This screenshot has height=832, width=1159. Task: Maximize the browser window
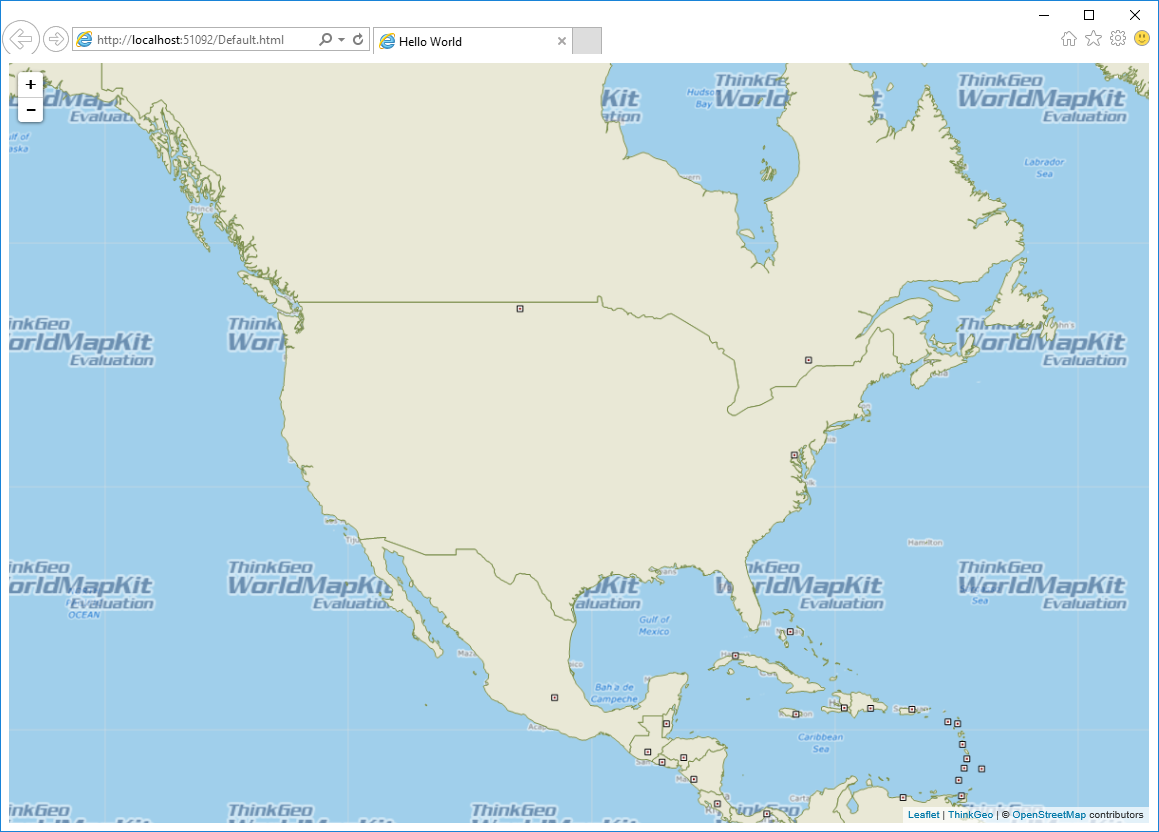coord(1089,15)
